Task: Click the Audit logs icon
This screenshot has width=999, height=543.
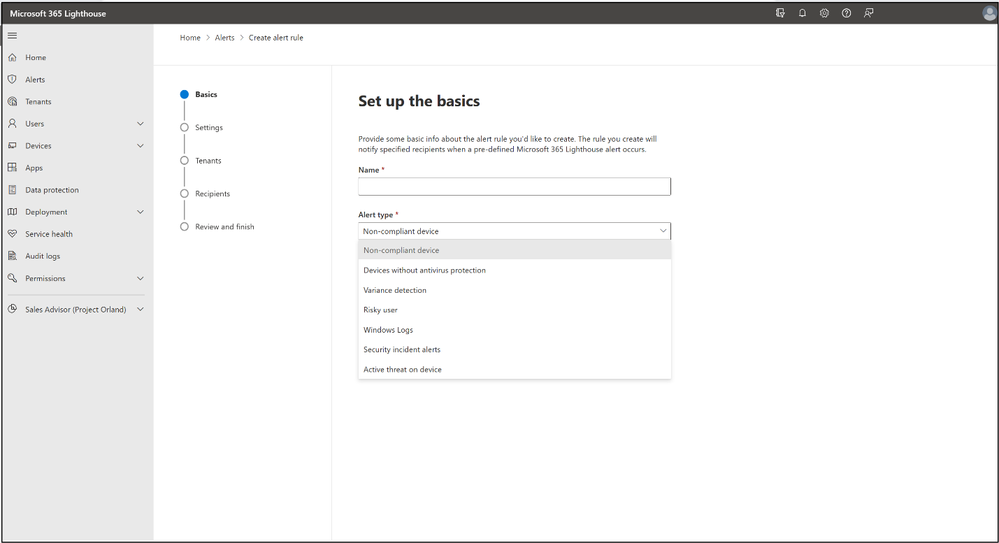Action: [x=12, y=256]
